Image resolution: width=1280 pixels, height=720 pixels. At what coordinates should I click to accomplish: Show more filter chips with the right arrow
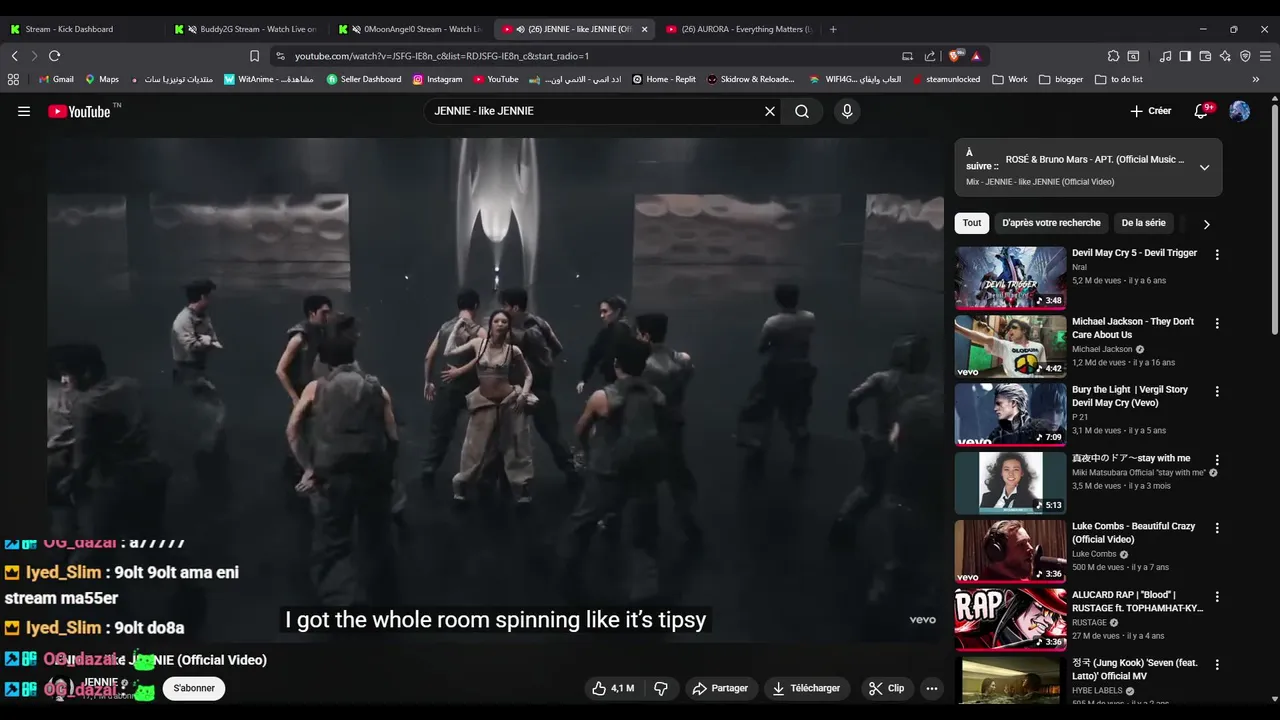point(1206,224)
